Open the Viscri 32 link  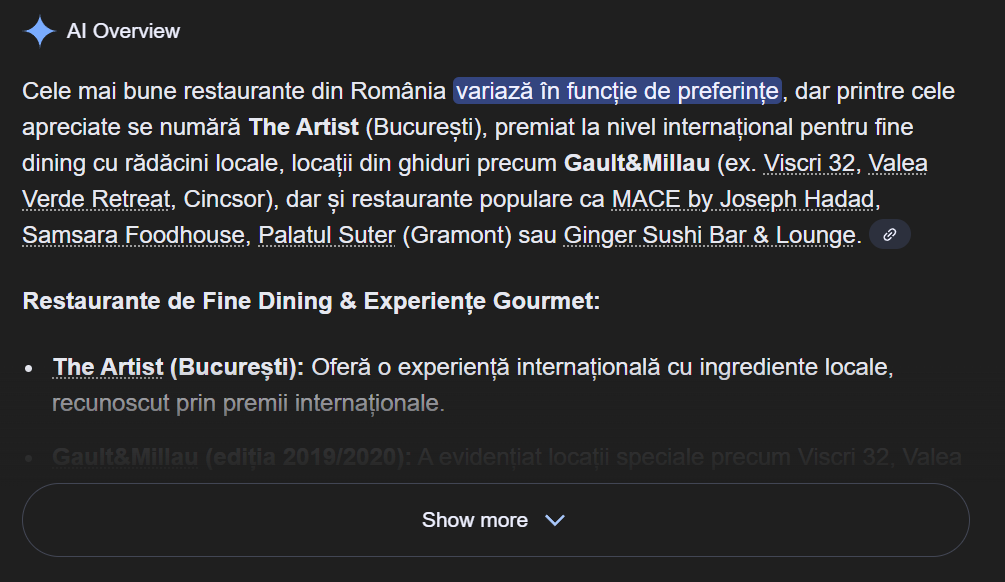(x=809, y=163)
